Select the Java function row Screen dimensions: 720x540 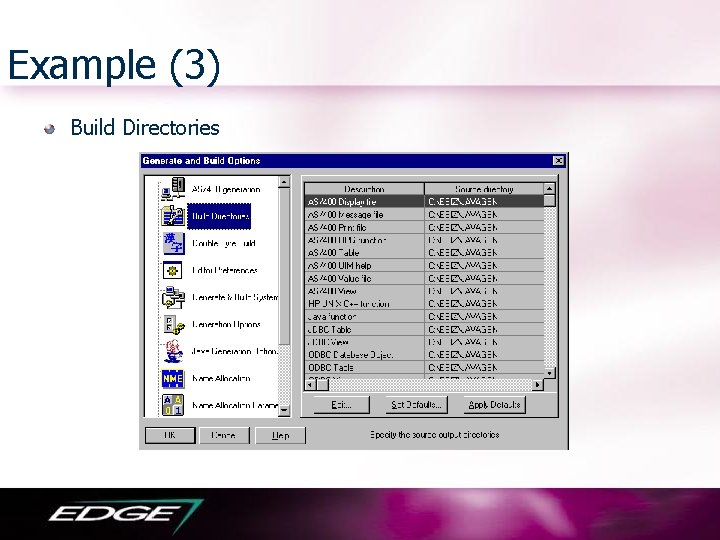424,316
